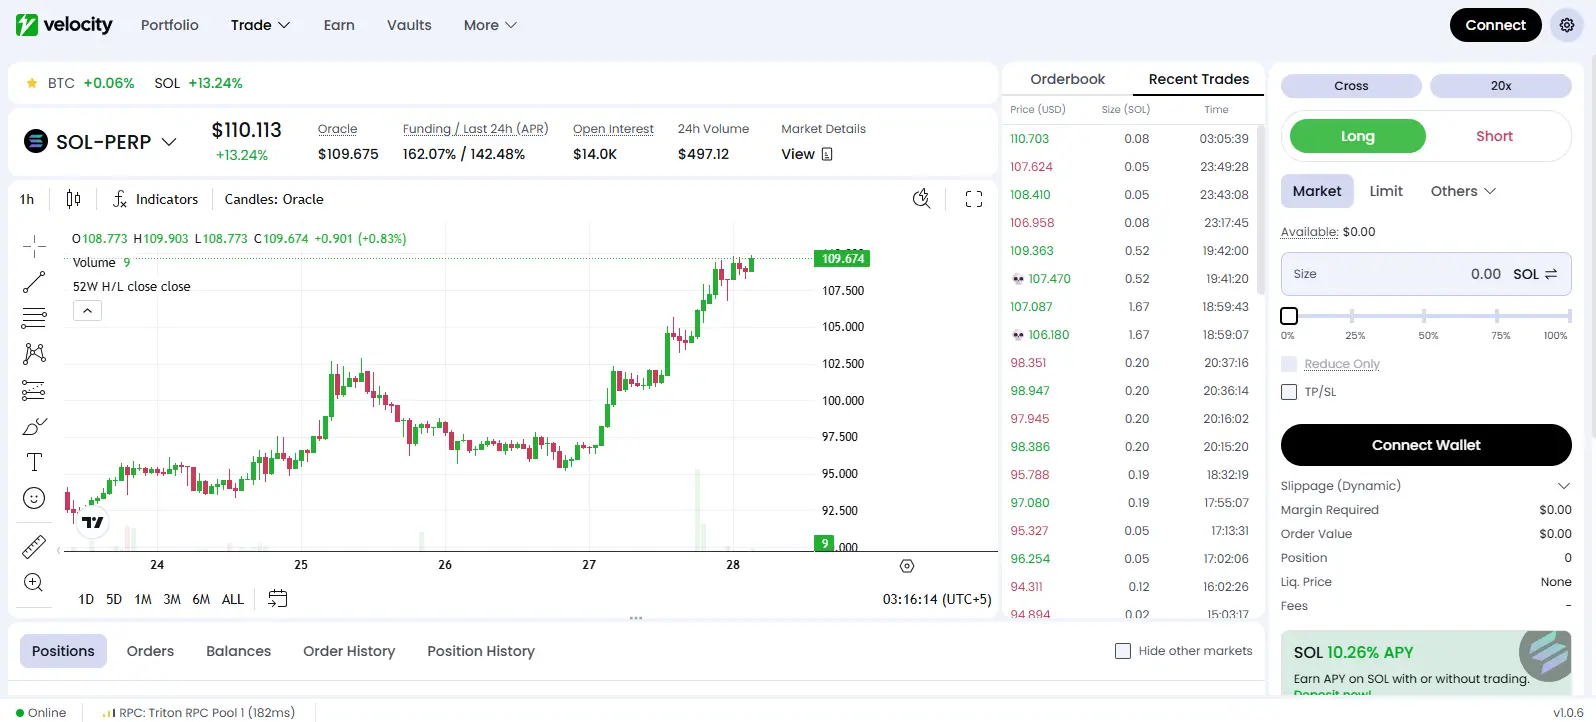Click the TradingView logo on chart
Viewport: 1596px width, 722px height.
93,522
